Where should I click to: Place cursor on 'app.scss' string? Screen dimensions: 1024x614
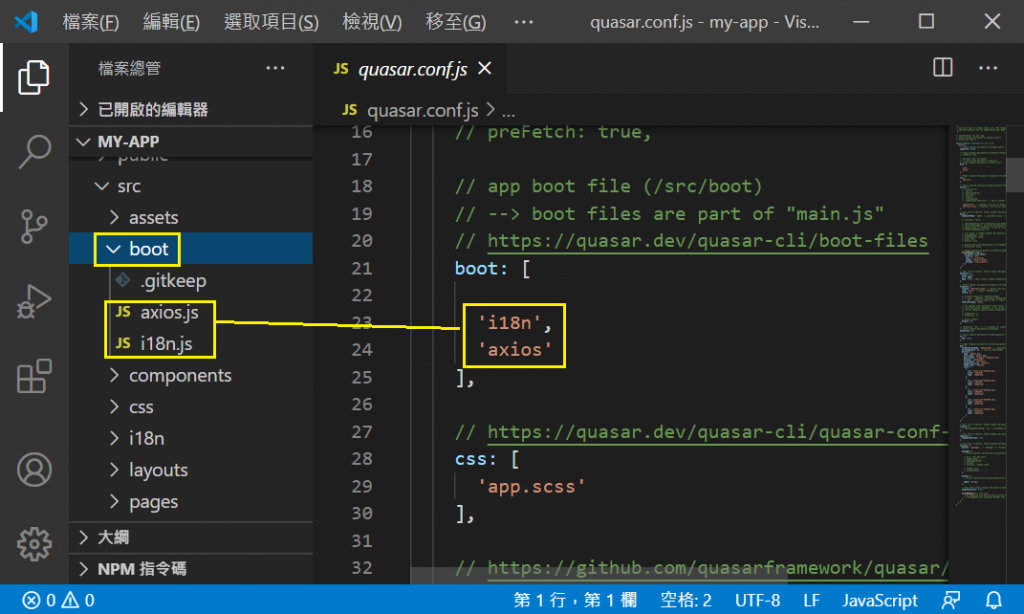pyautogui.click(x=531, y=487)
